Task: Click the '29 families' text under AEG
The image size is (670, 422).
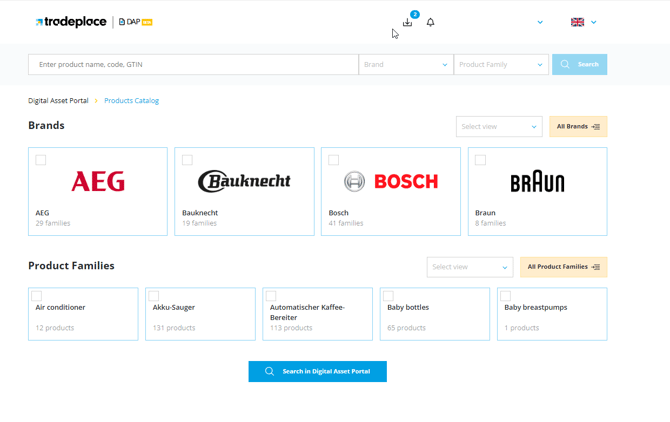Action: coord(53,223)
